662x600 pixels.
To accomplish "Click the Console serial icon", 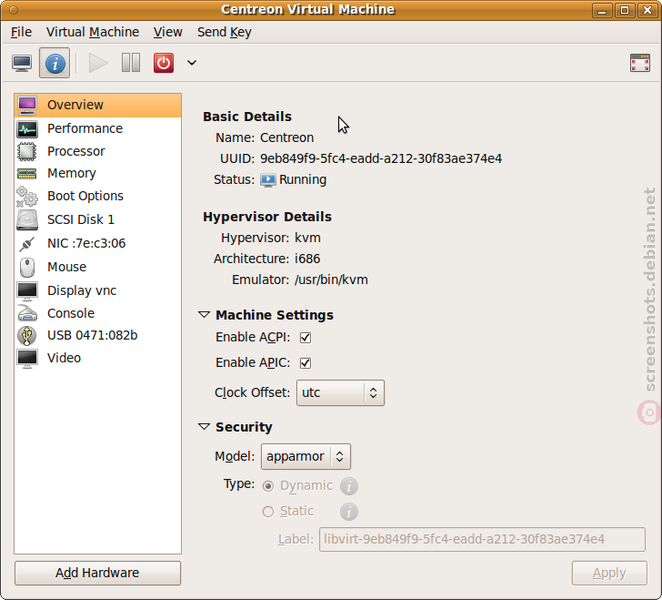I will pyautogui.click(x=27, y=313).
